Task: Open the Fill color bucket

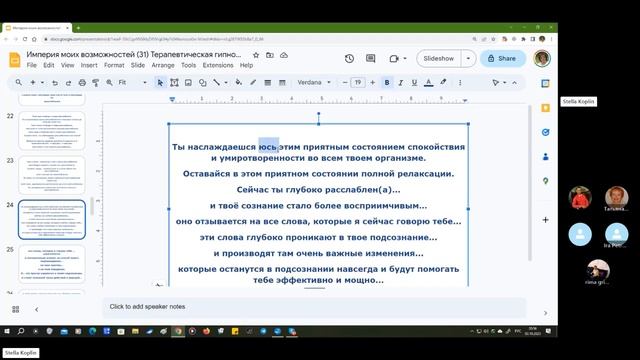Action: tap(239, 82)
